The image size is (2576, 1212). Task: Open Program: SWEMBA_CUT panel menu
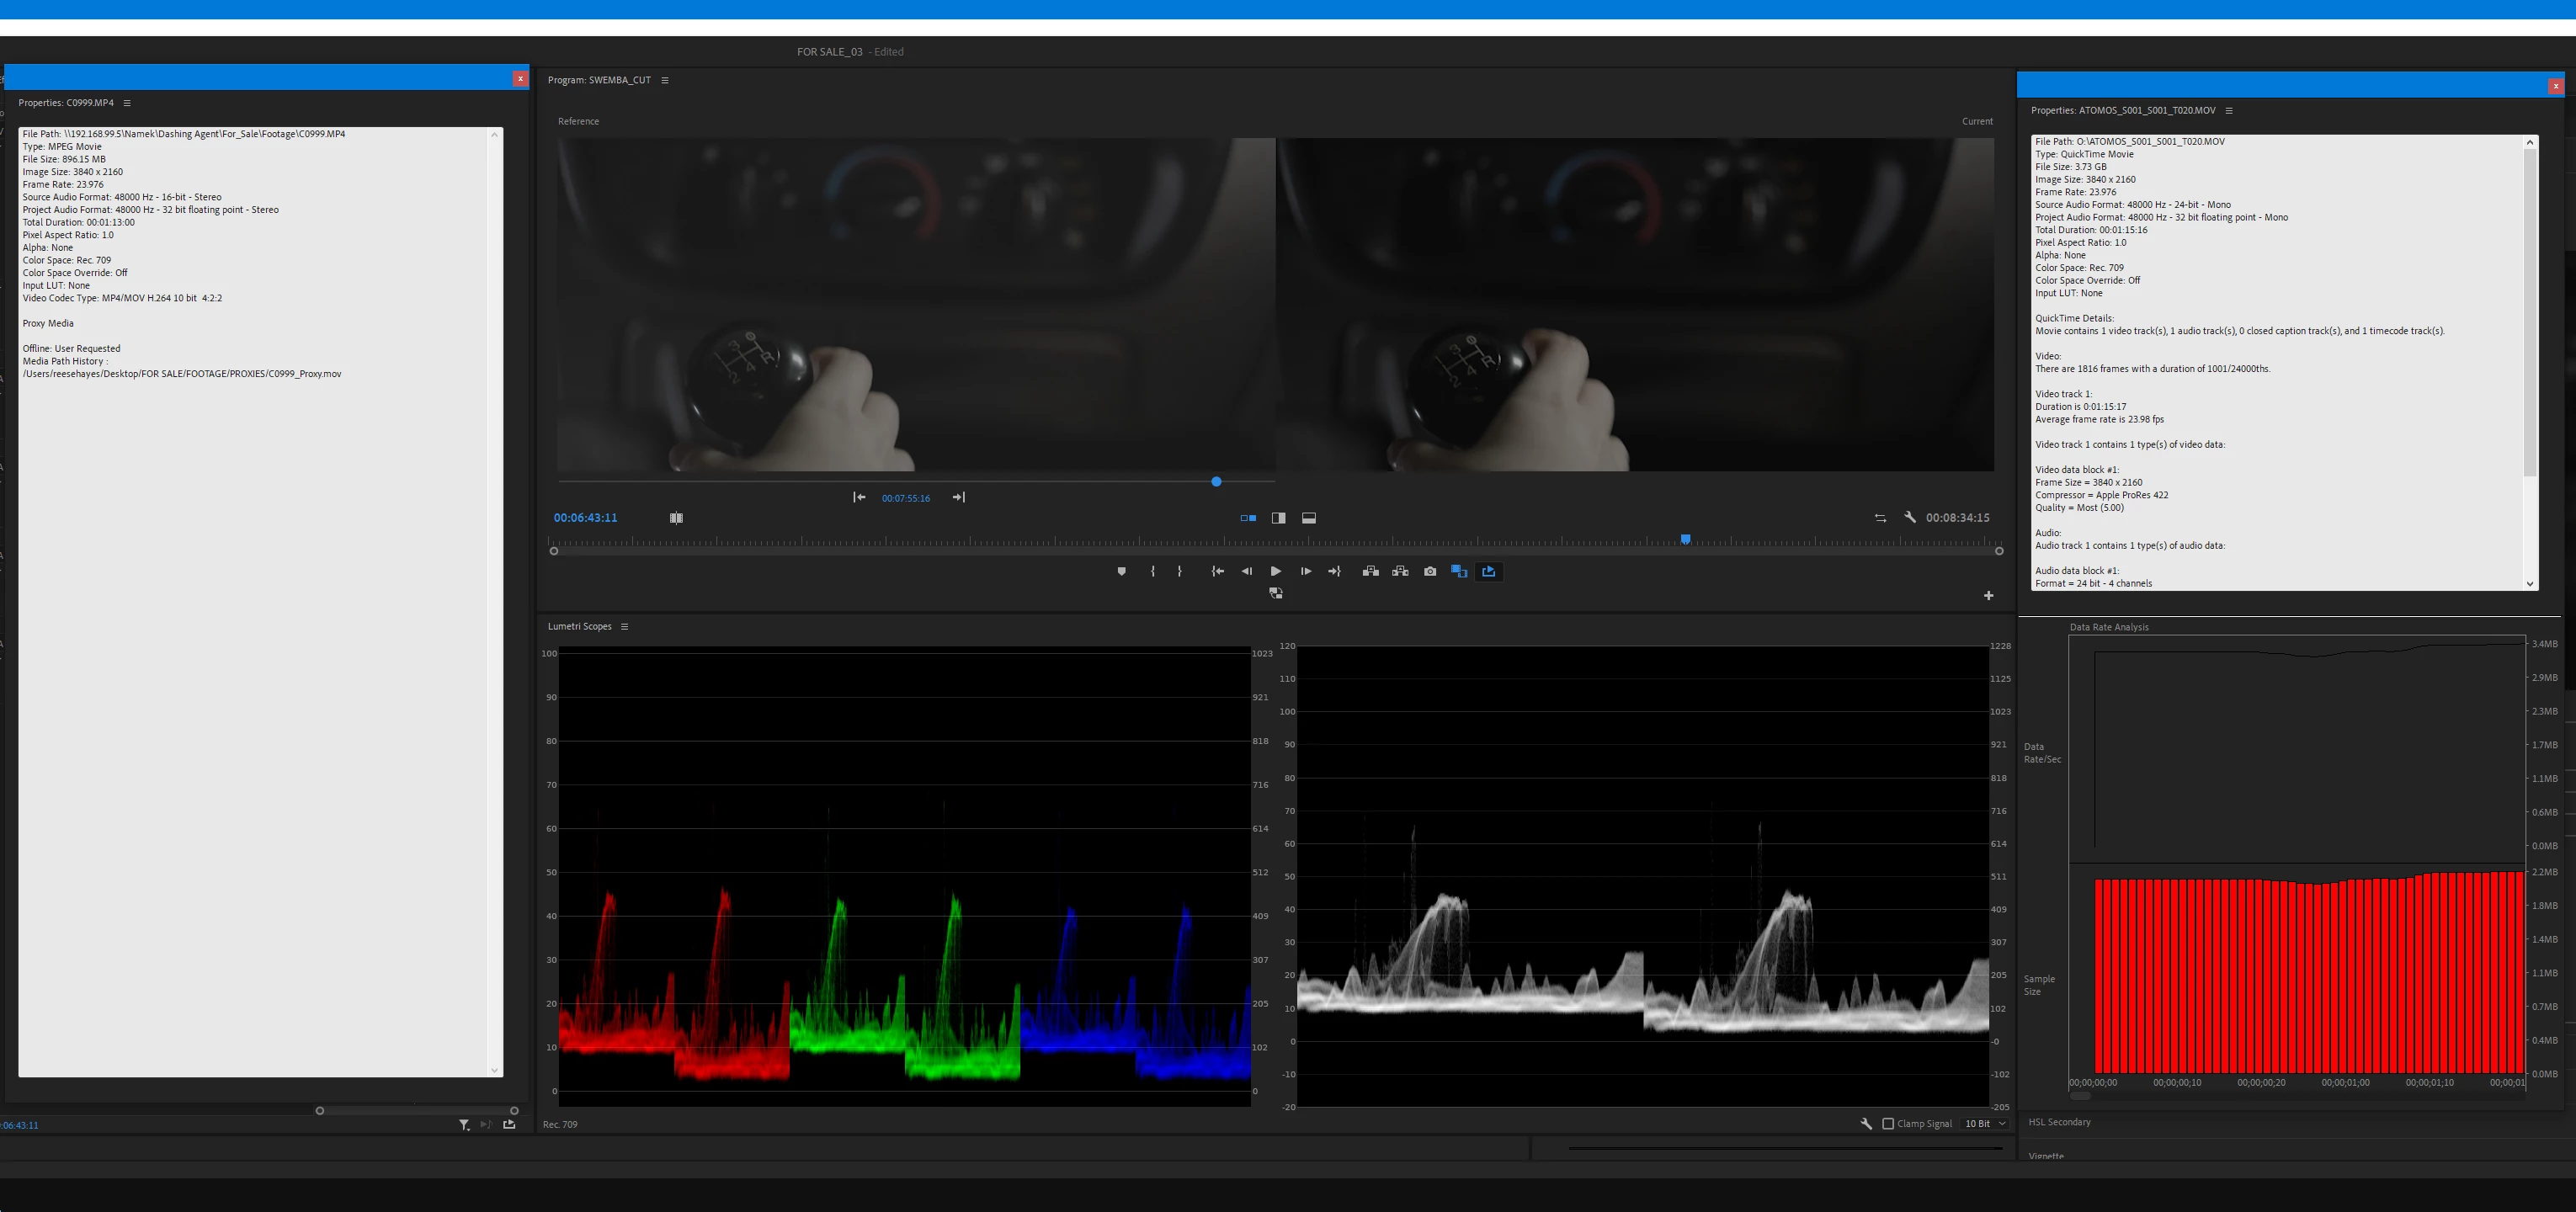pos(665,80)
